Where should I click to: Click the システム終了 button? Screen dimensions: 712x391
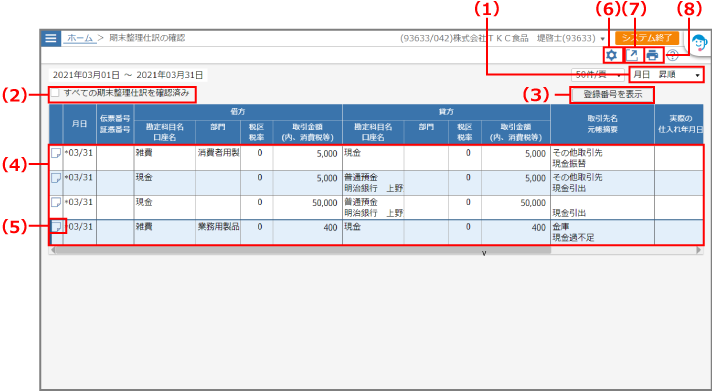click(x=647, y=38)
